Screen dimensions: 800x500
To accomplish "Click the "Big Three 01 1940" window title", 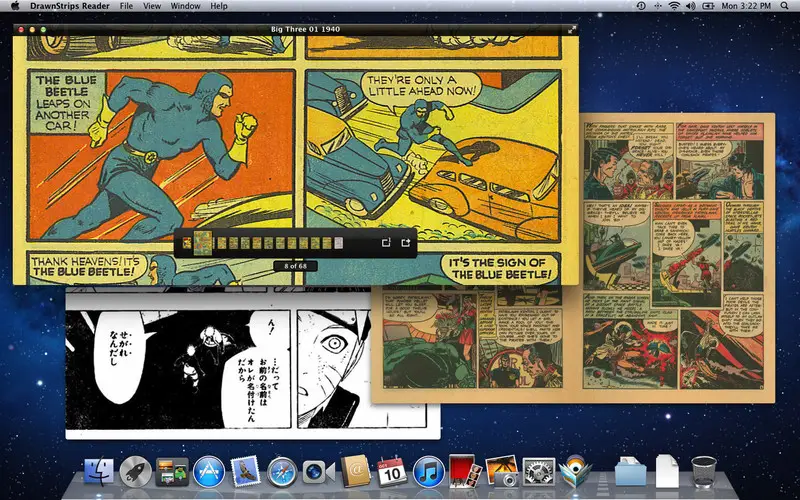I will tap(306, 30).
